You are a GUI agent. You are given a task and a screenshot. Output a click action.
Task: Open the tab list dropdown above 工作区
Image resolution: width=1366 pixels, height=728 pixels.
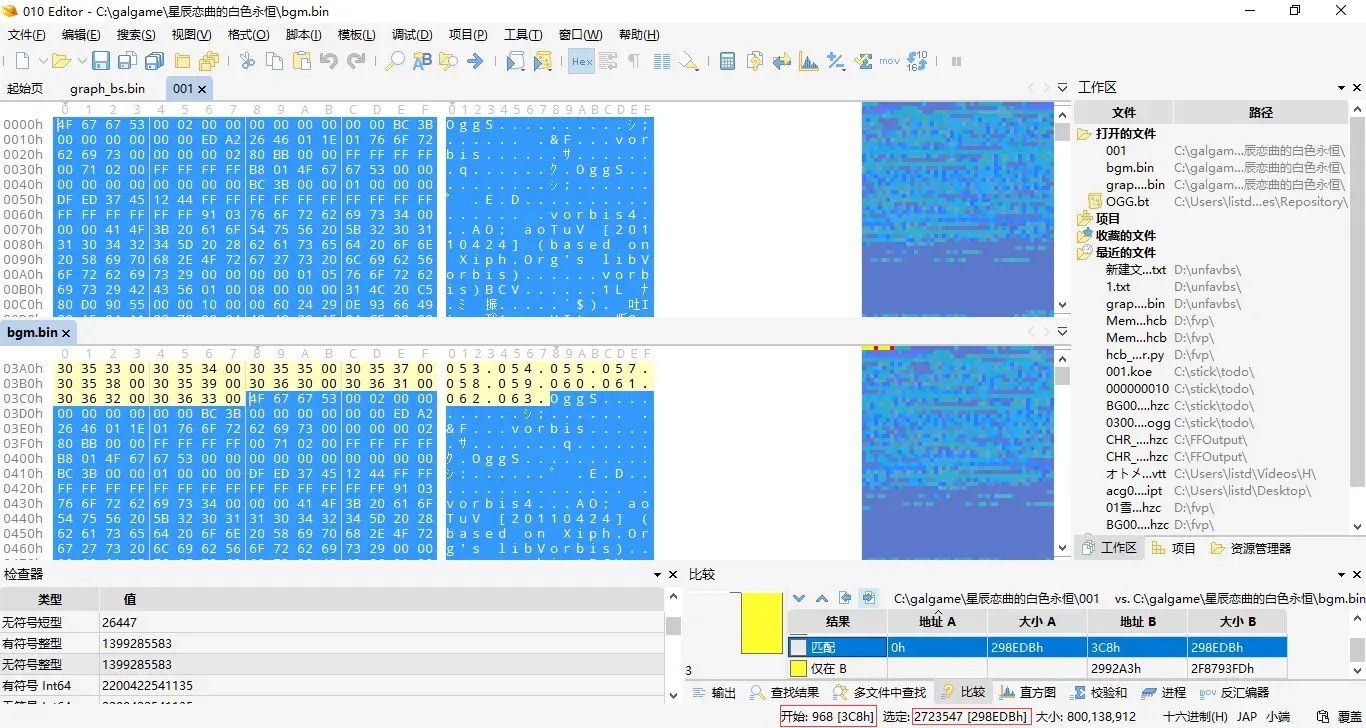click(1062, 88)
